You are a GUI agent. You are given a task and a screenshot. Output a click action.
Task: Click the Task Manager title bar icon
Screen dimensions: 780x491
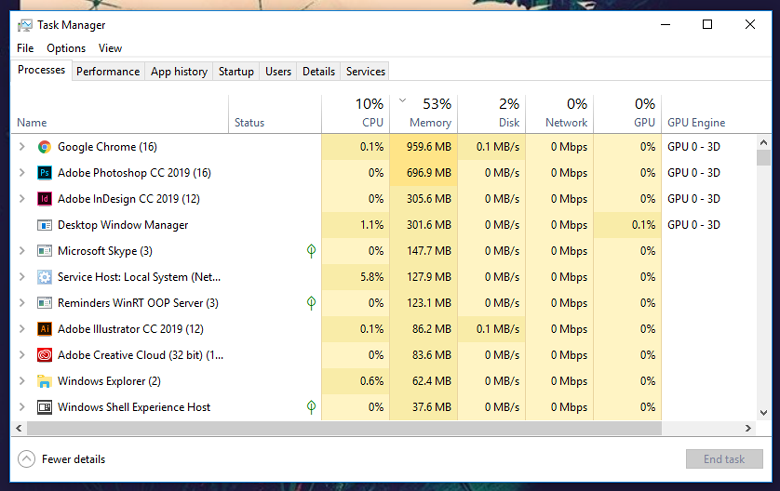click(25, 25)
